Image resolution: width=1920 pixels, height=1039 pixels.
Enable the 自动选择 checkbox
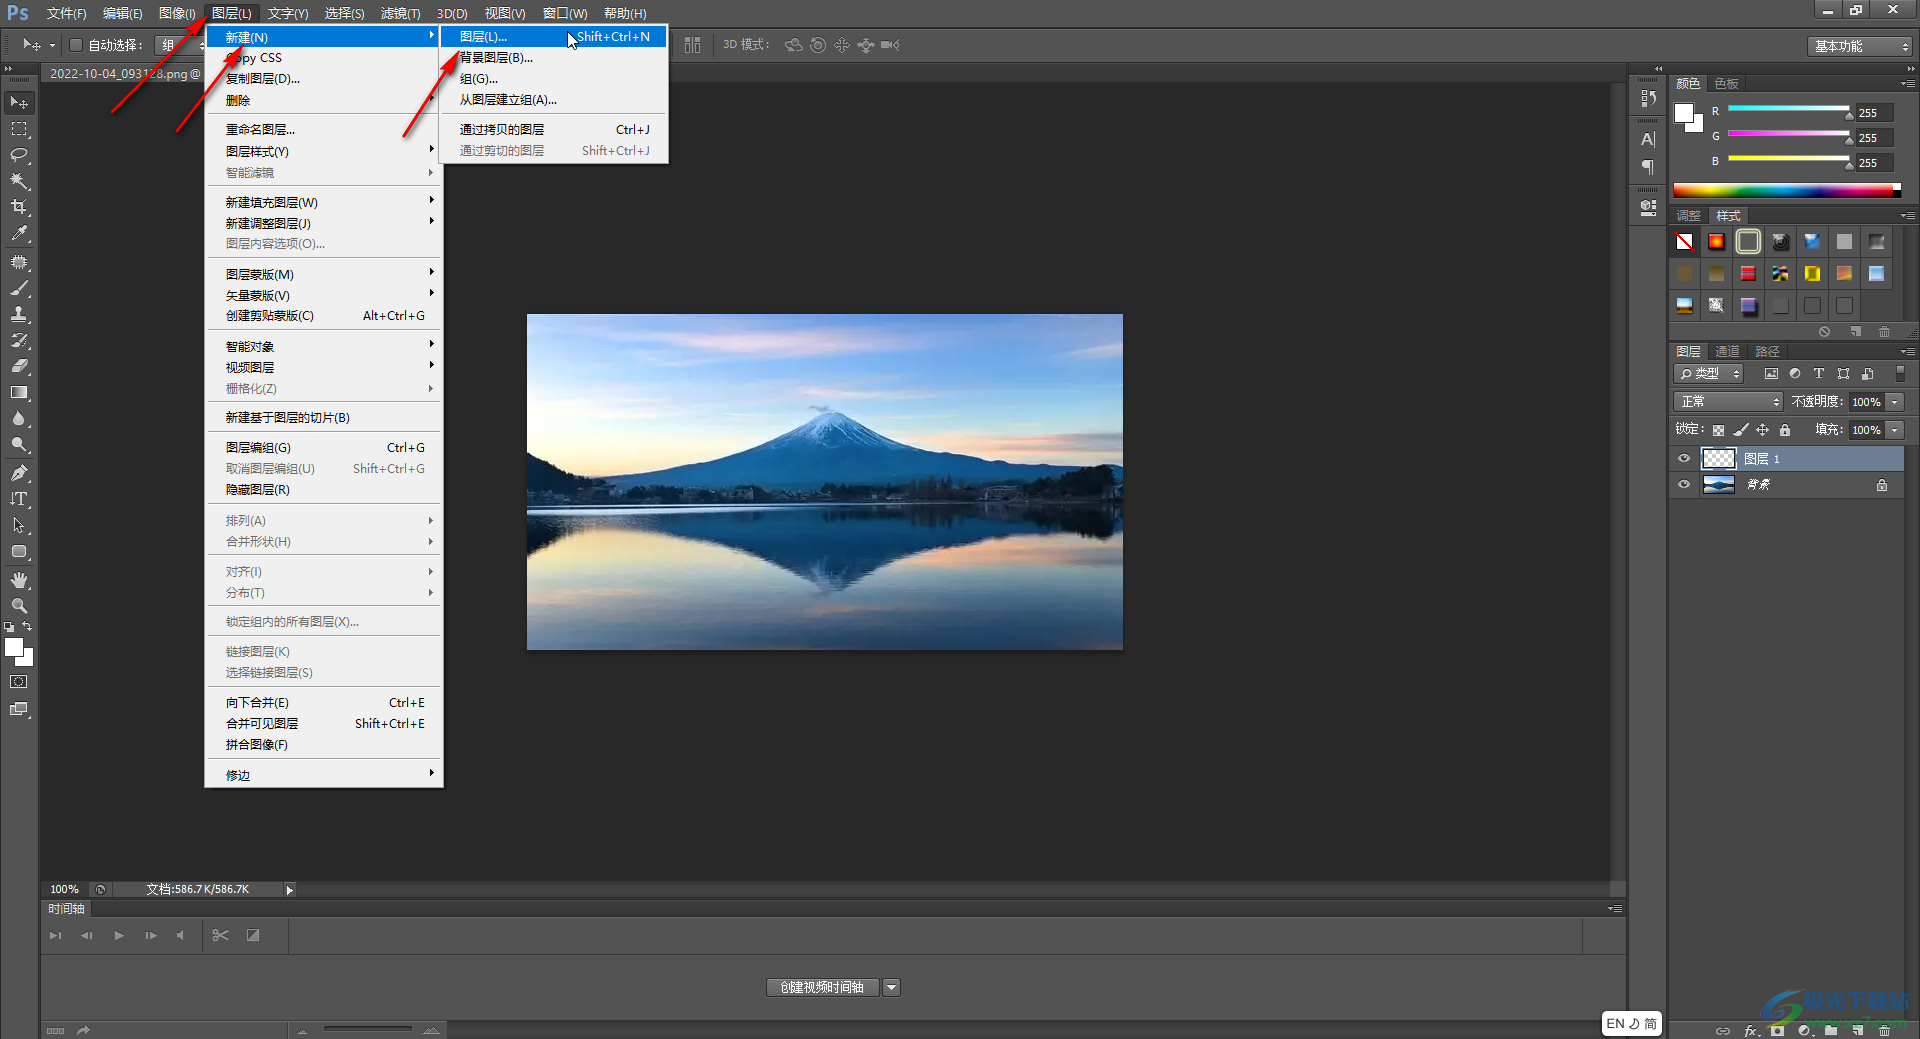[75, 45]
